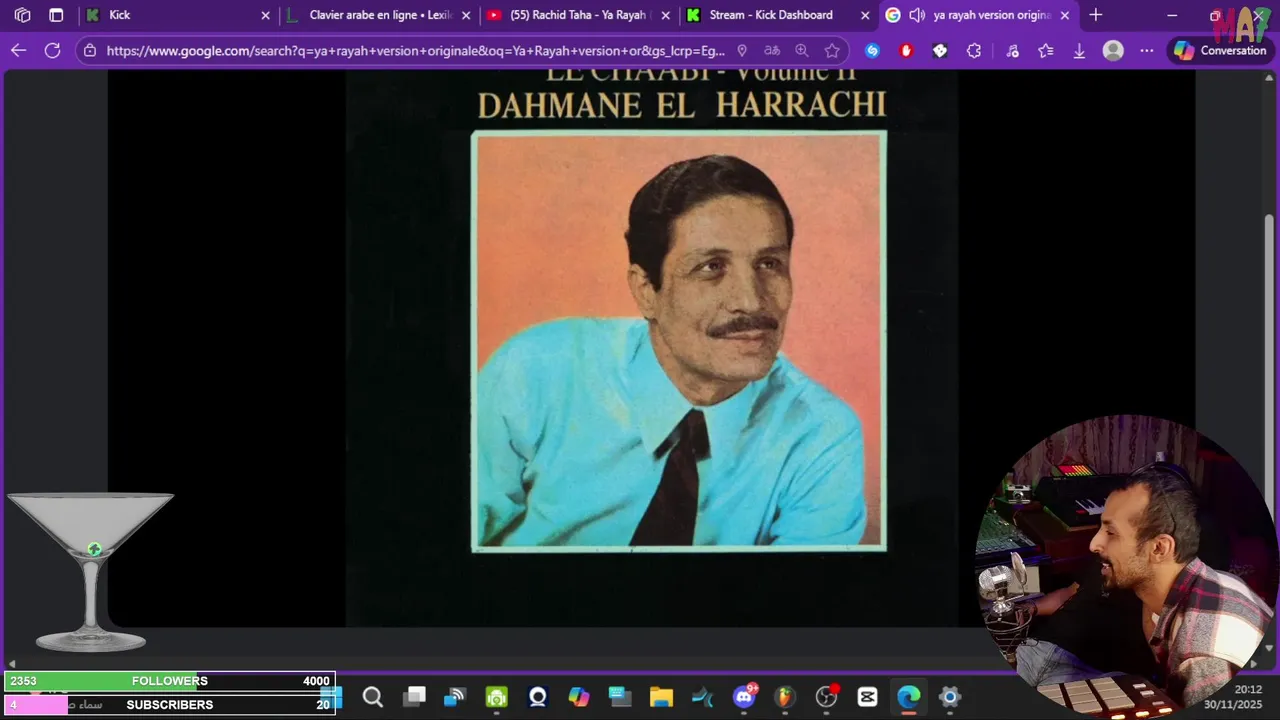This screenshot has width=1280, height=720.
Task: Close the Stream - Kick Dashboard tab
Action: point(865,15)
